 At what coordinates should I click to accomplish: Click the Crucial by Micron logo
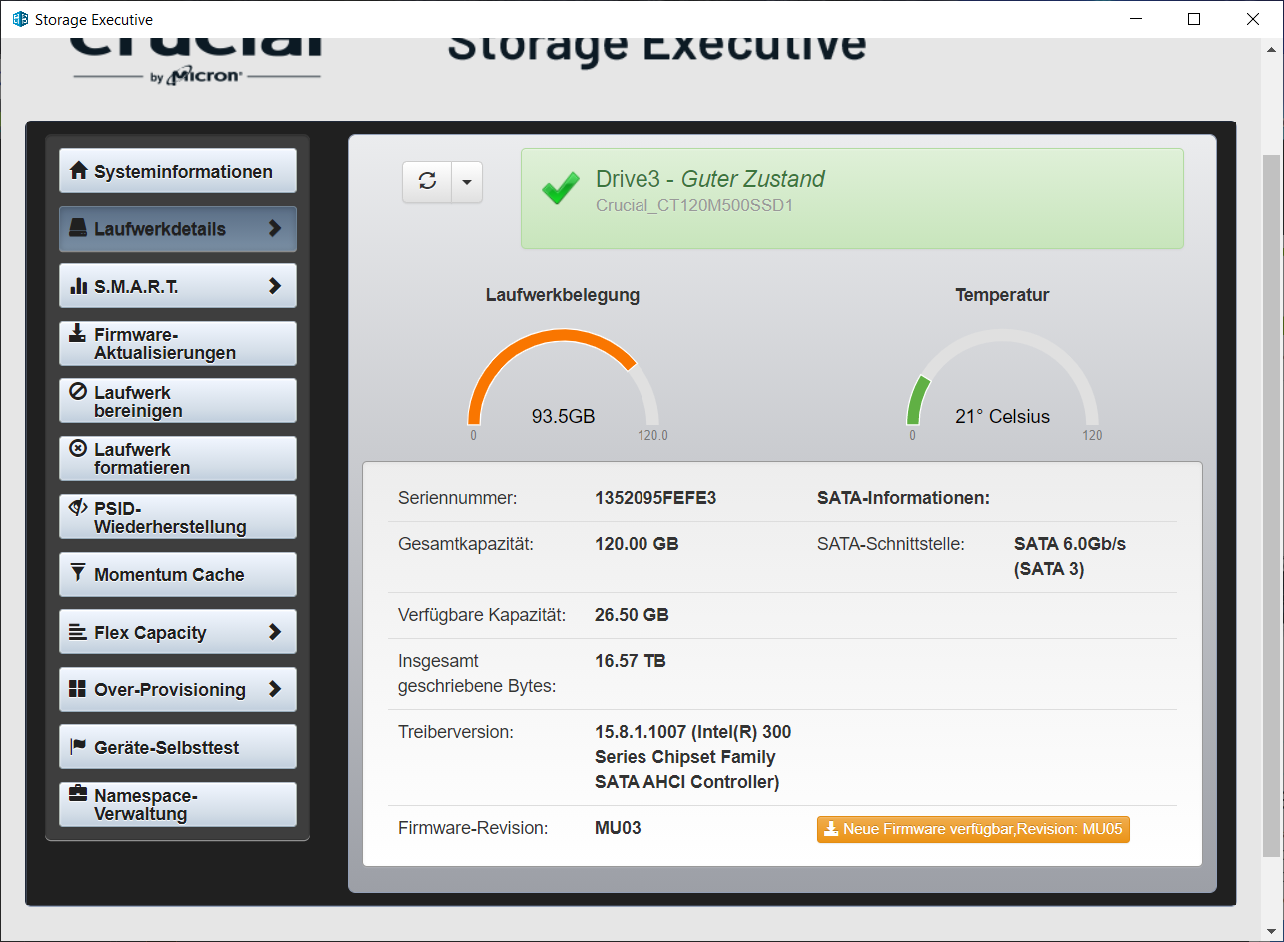(x=196, y=63)
